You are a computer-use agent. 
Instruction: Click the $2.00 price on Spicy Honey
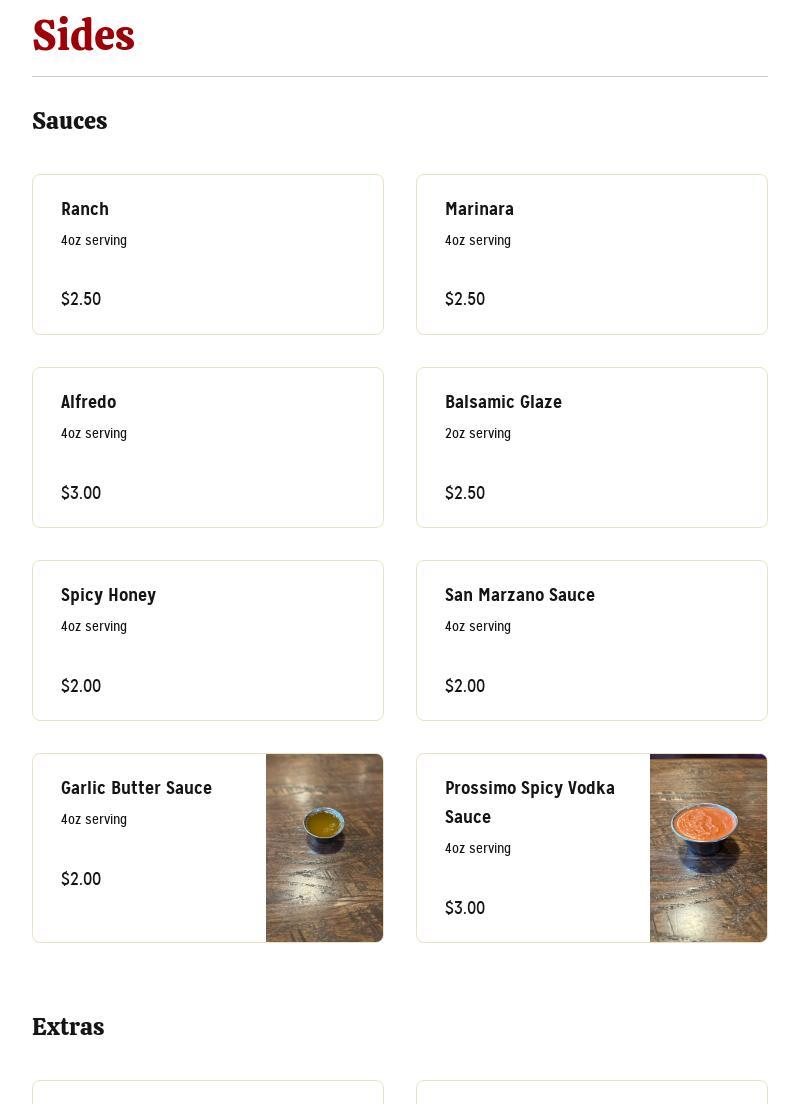[x=81, y=686]
